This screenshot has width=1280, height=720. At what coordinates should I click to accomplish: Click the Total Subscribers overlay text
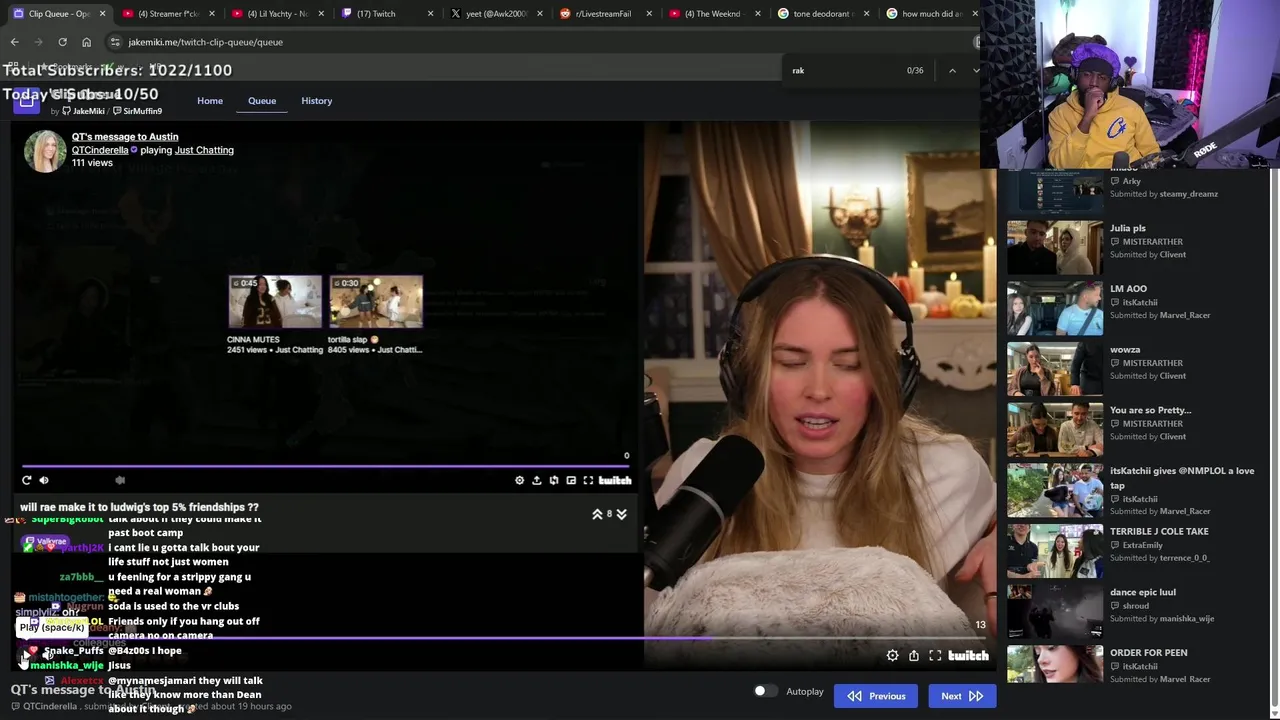(x=118, y=70)
